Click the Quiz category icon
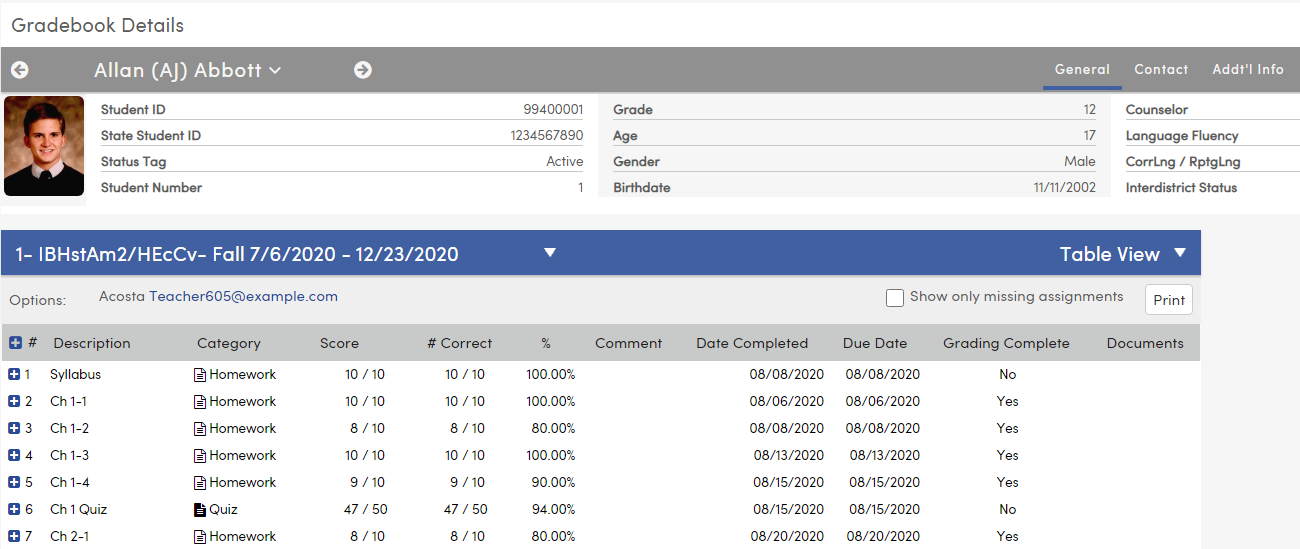The image size is (1300, 549). tap(200, 510)
